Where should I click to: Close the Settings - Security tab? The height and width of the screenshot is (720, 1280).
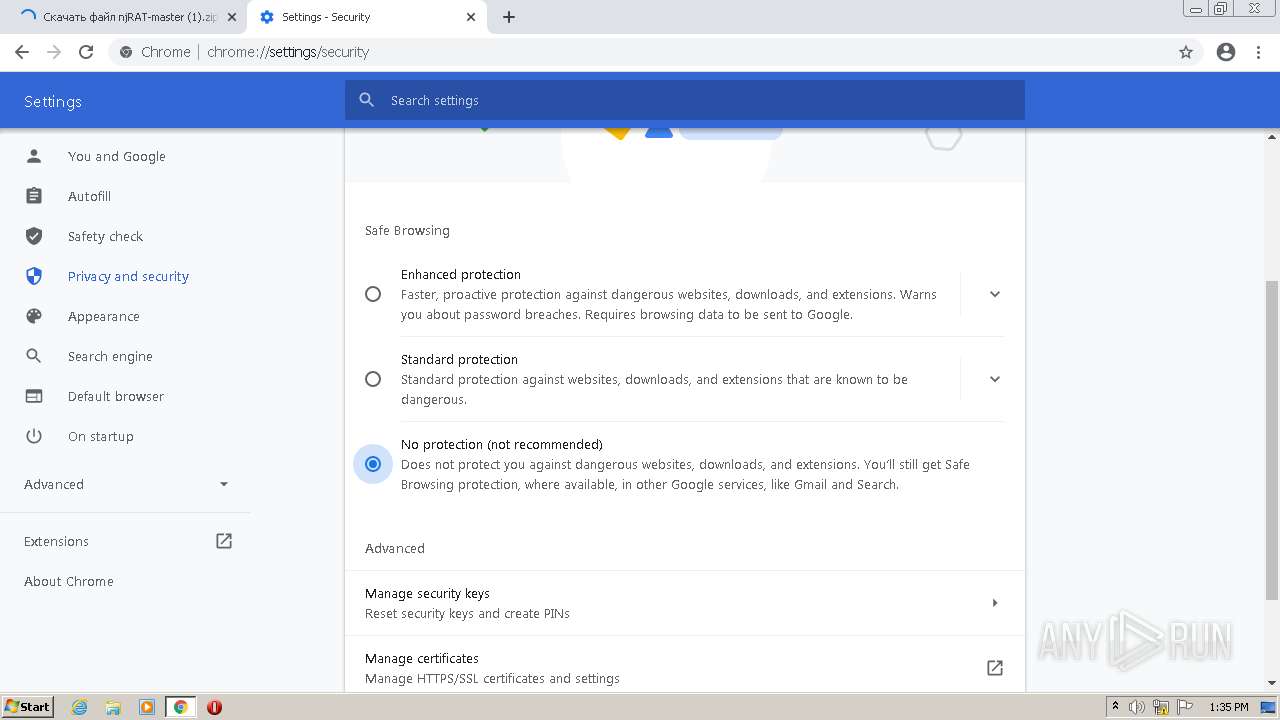[x=471, y=17]
